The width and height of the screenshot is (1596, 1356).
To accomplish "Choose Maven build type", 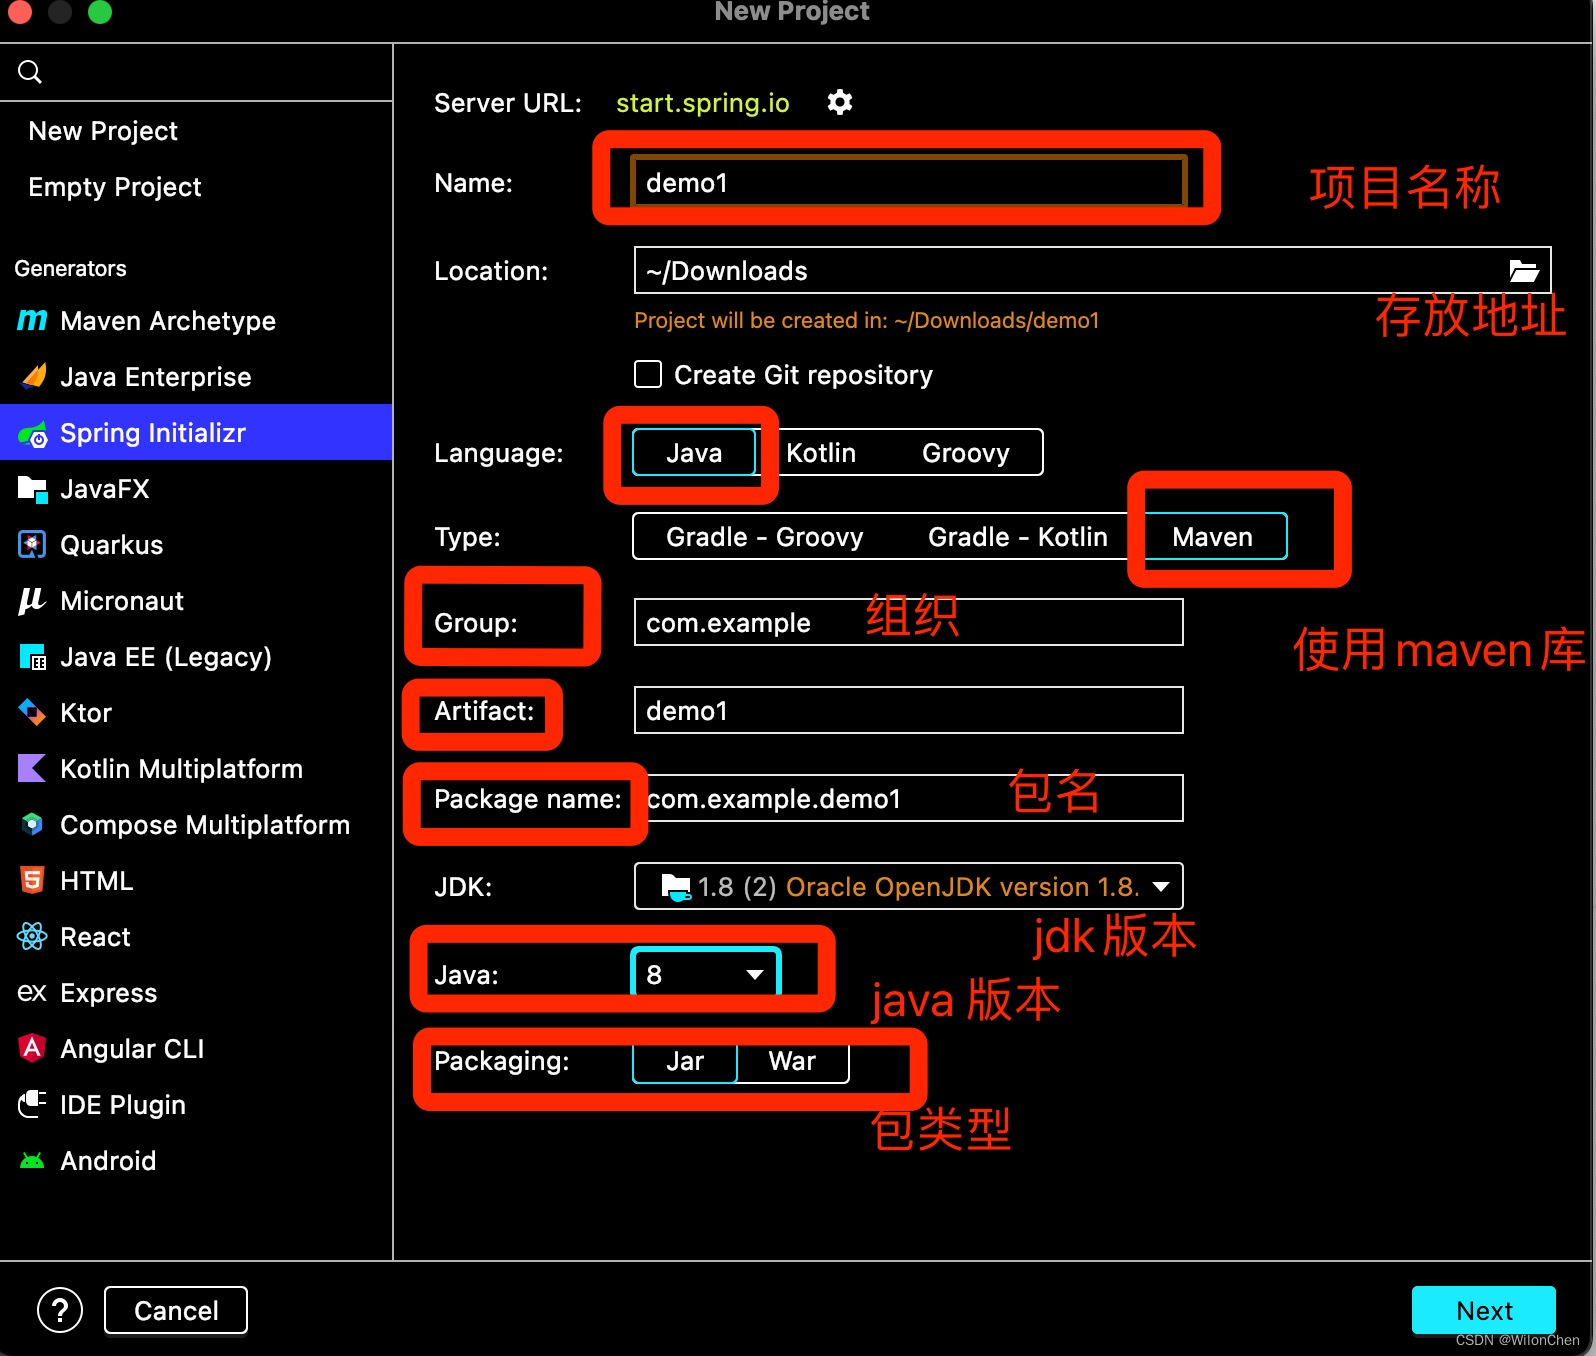I will pyautogui.click(x=1213, y=537).
